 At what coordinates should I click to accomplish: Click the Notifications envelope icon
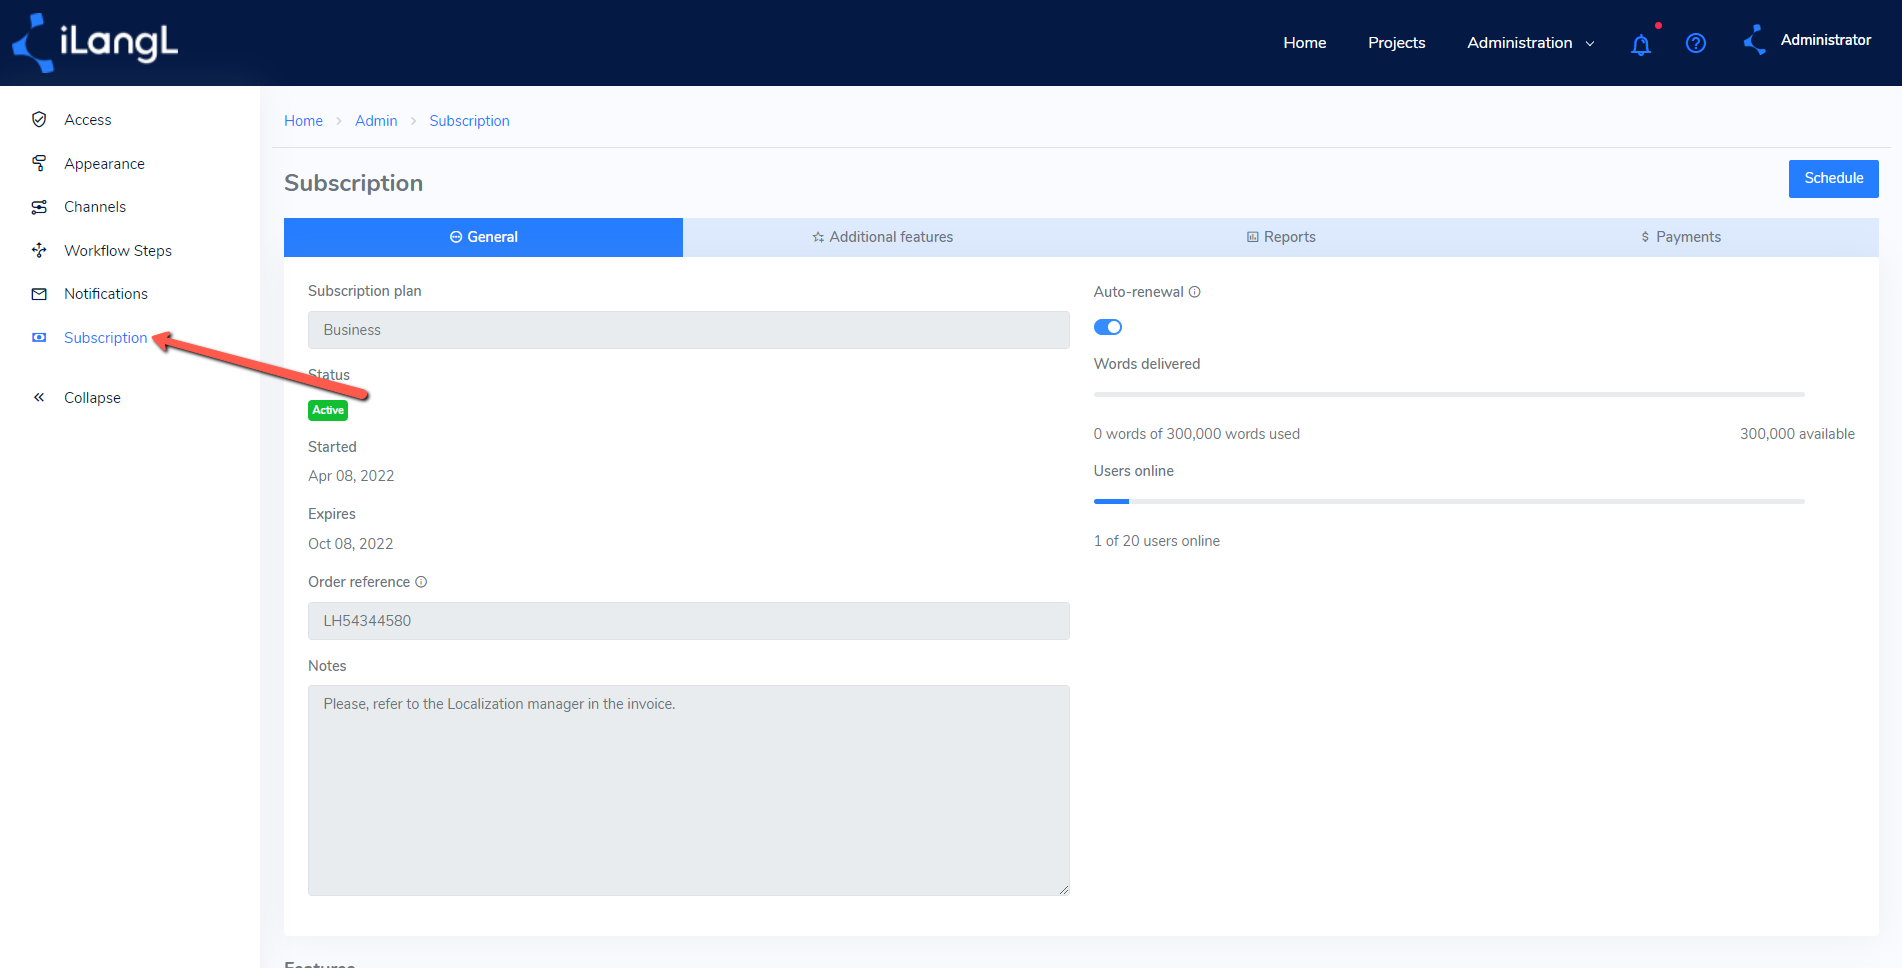tap(39, 294)
